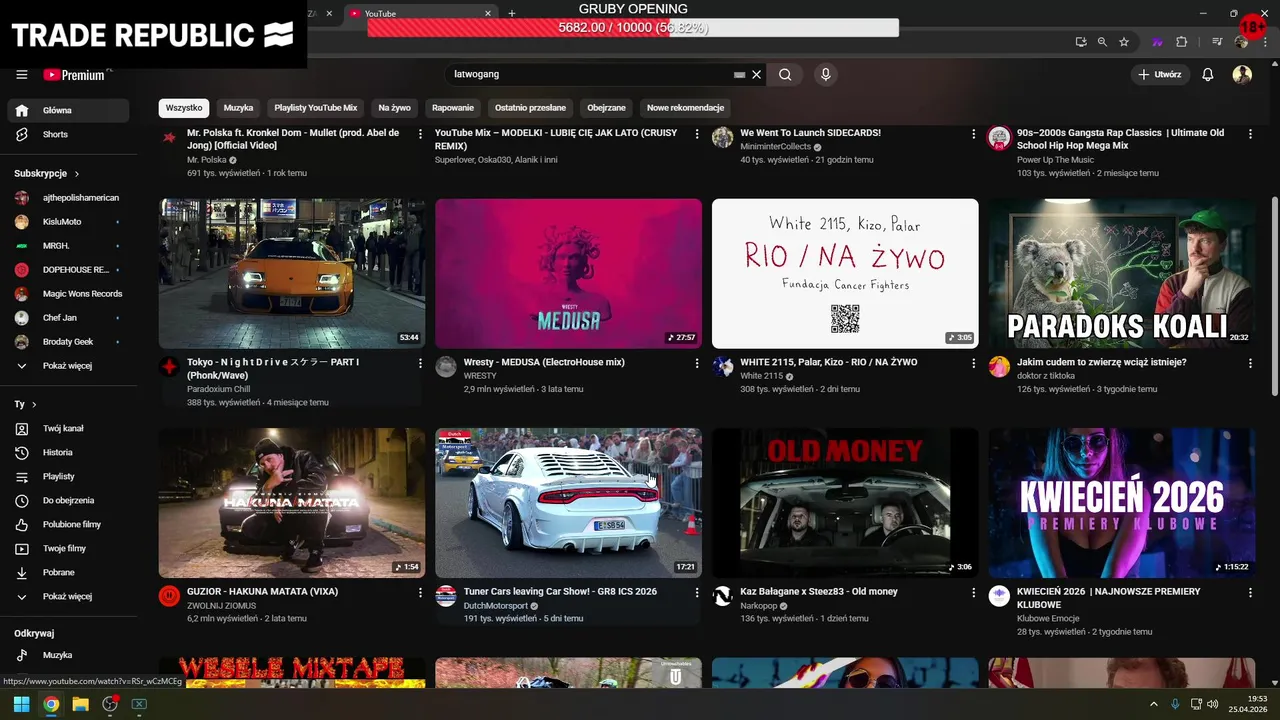This screenshot has height=720, width=1280.
Task: Open options for Paradoks Koali video
Action: pyautogui.click(x=1250, y=363)
